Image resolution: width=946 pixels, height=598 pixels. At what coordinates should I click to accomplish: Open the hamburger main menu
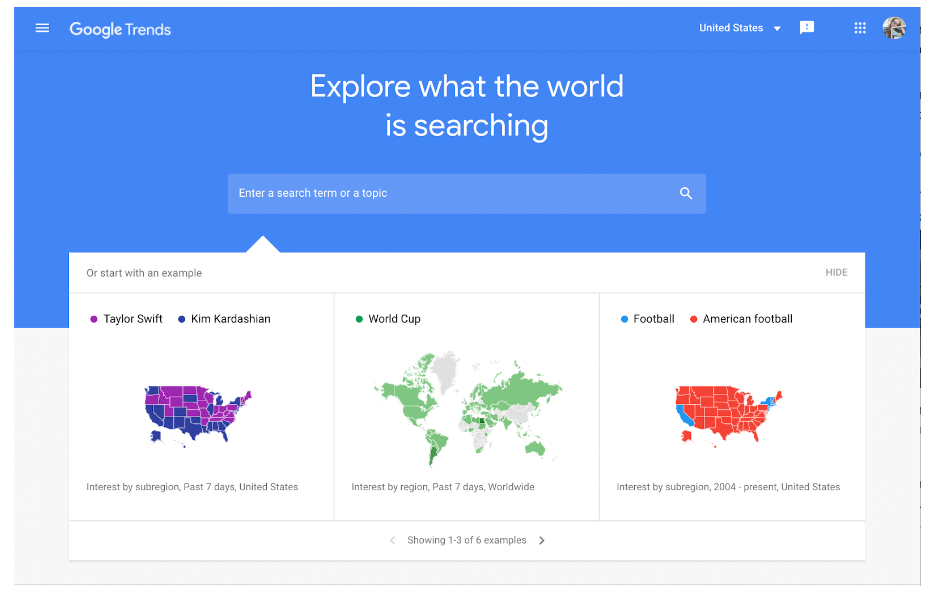click(42, 28)
